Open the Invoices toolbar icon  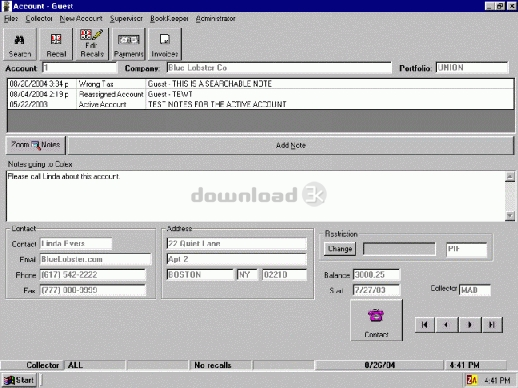click(165, 44)
